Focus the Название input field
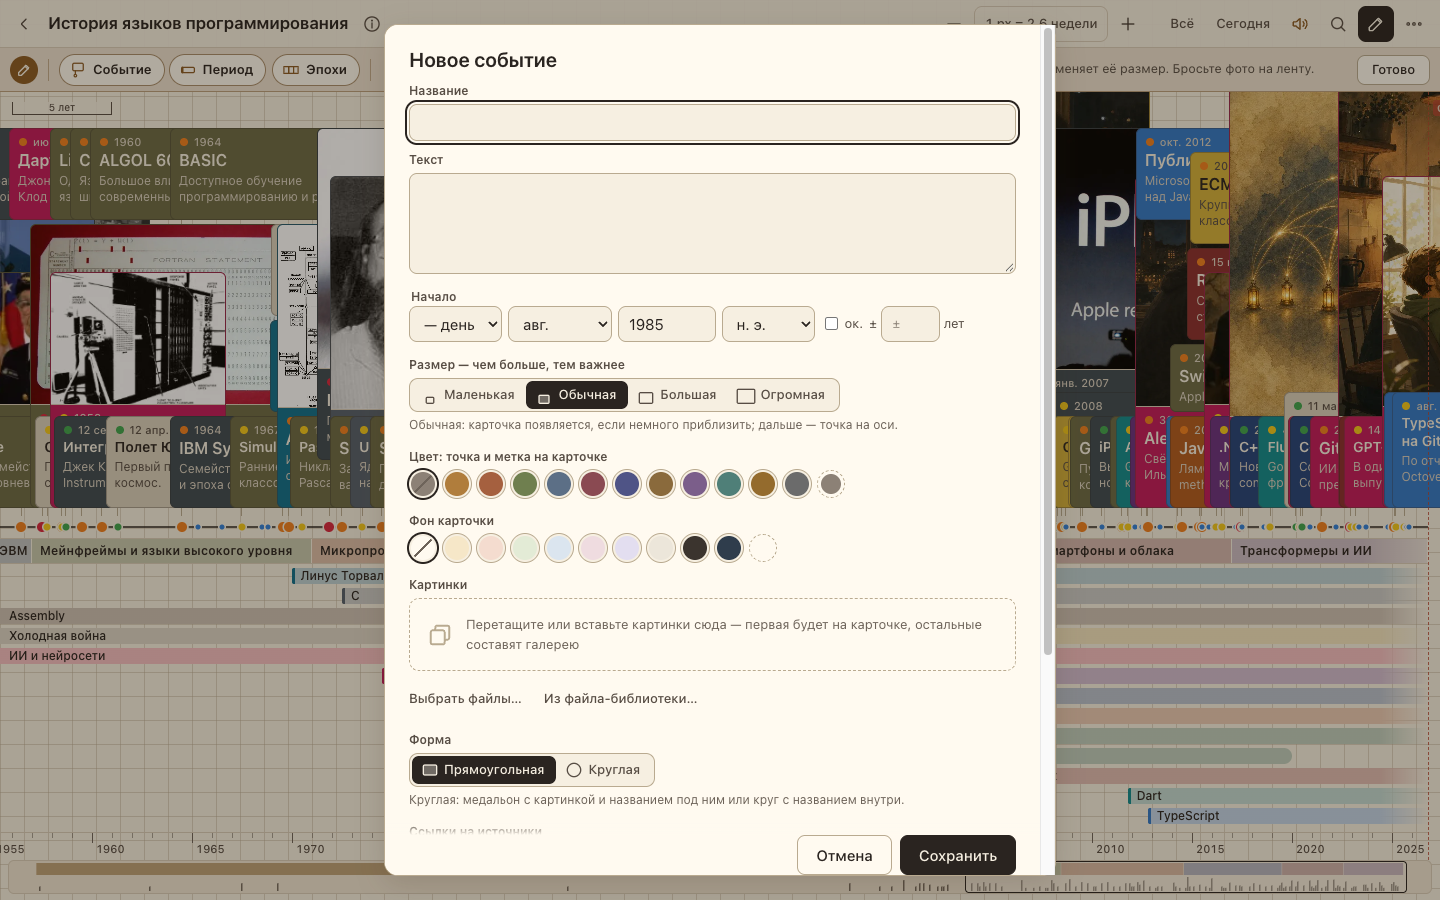The height and width of the screenshot is (900, 1440). click(712, 123)
